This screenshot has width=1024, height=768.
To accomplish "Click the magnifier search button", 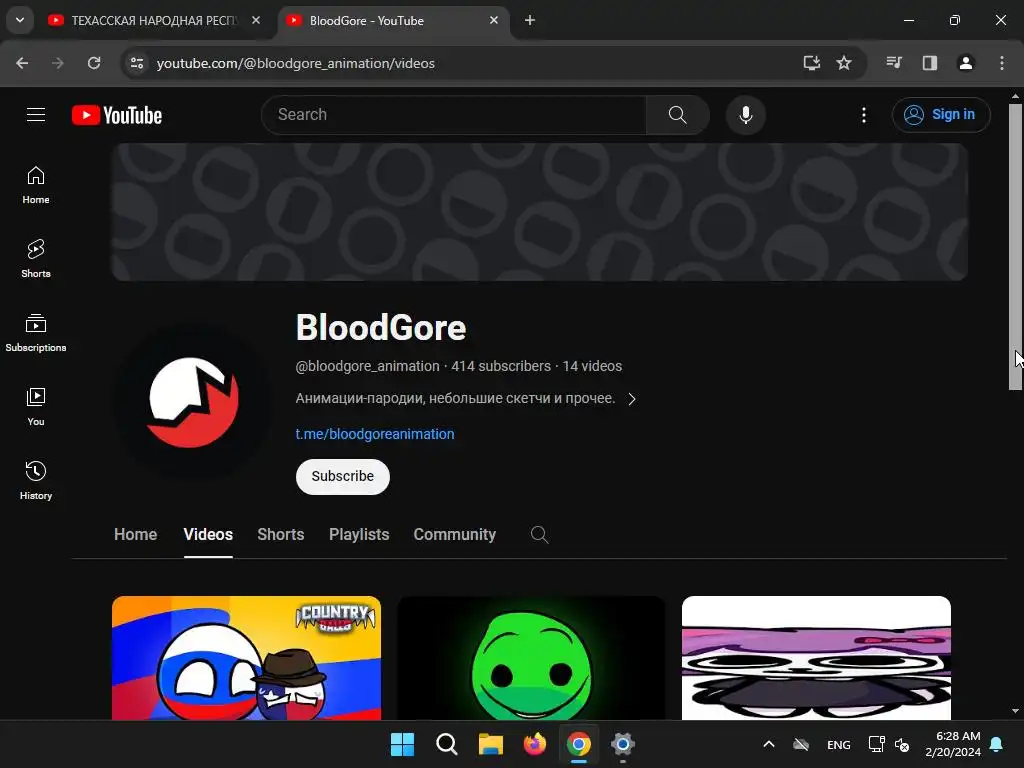I will click(677, 115).
